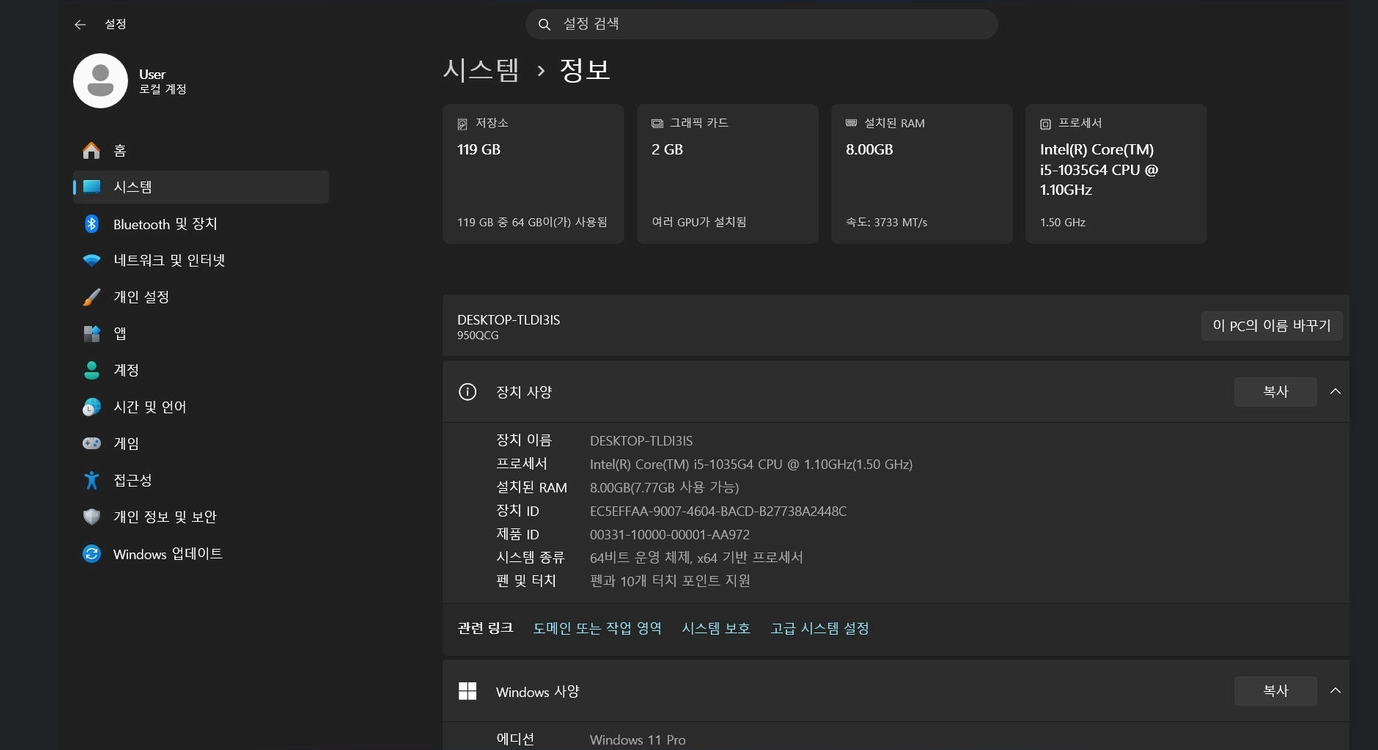Open 게임 gaming settings
Image resolution: width=1378 pixels, height=750 pixels.
pyautogui.click(x=201, y=444)
